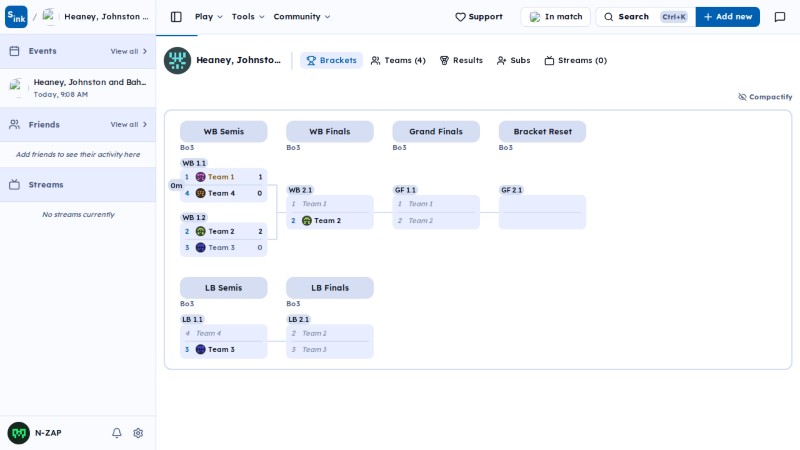Viewport: 800px width, 450px height.
Task: Click the empty GF 2.1 match card
Action: [x=542, y=212]
